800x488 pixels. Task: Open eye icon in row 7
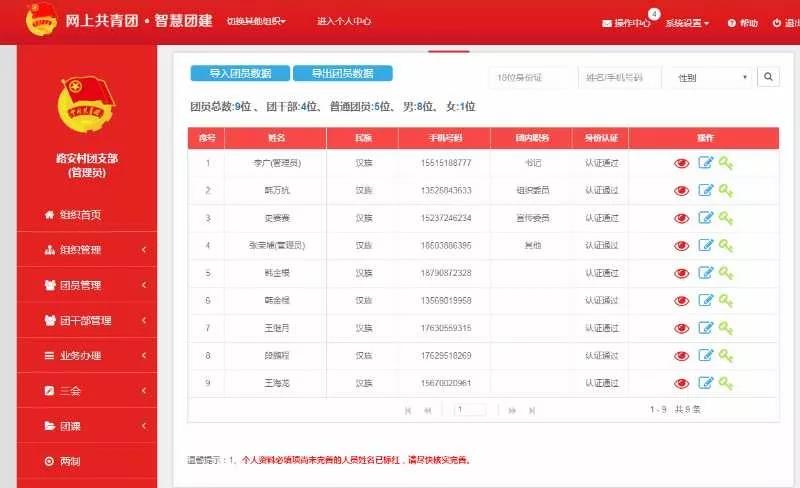[x=682, y=329]
